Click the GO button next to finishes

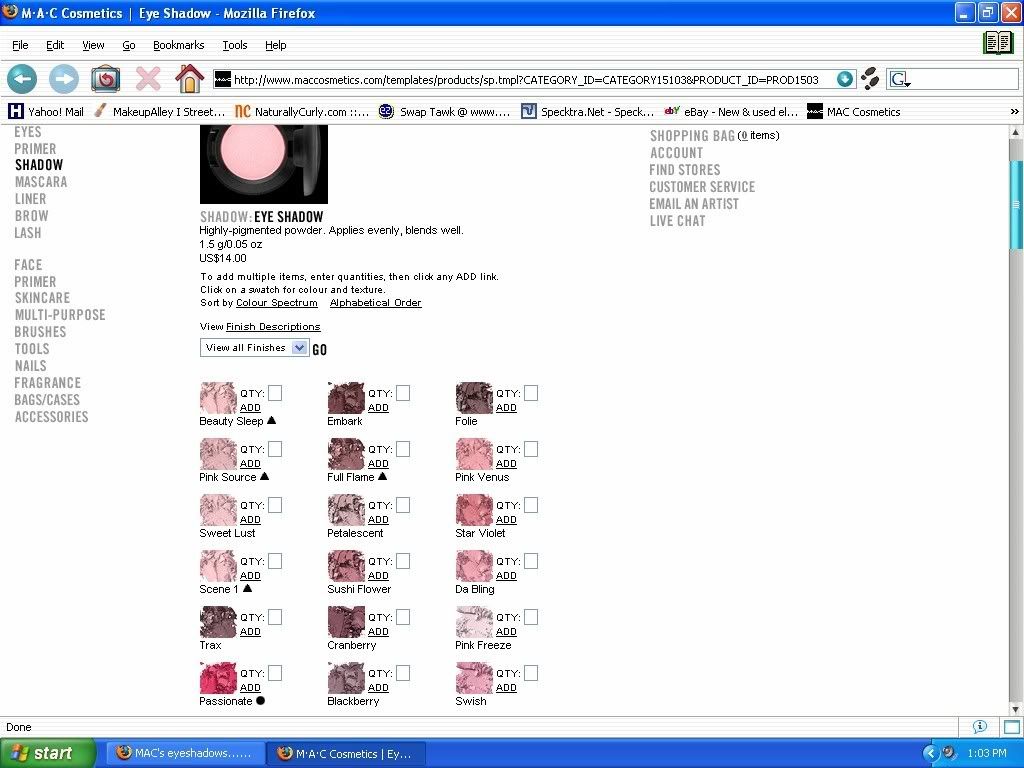click(x=319, y=349)
